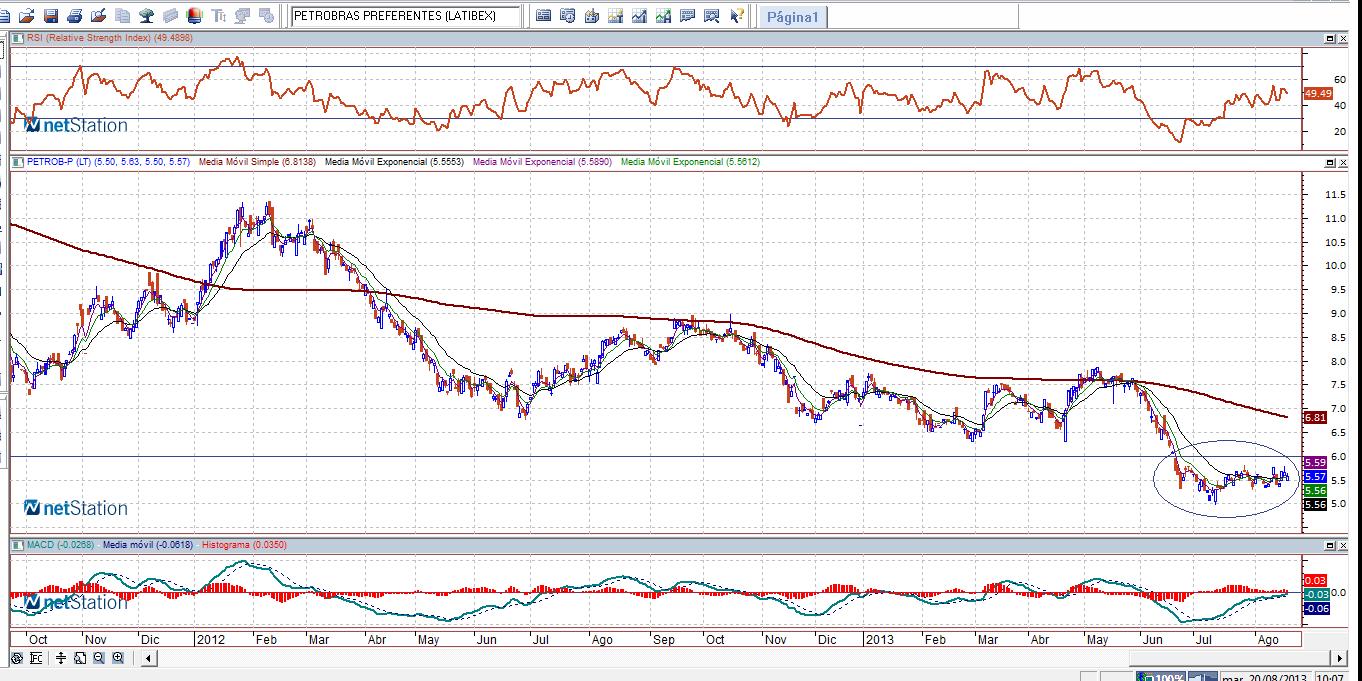The width and height of the screenshot is (1362, 681).
Task: Click the save floppy disk icon
Action: [x=49, y=16]
